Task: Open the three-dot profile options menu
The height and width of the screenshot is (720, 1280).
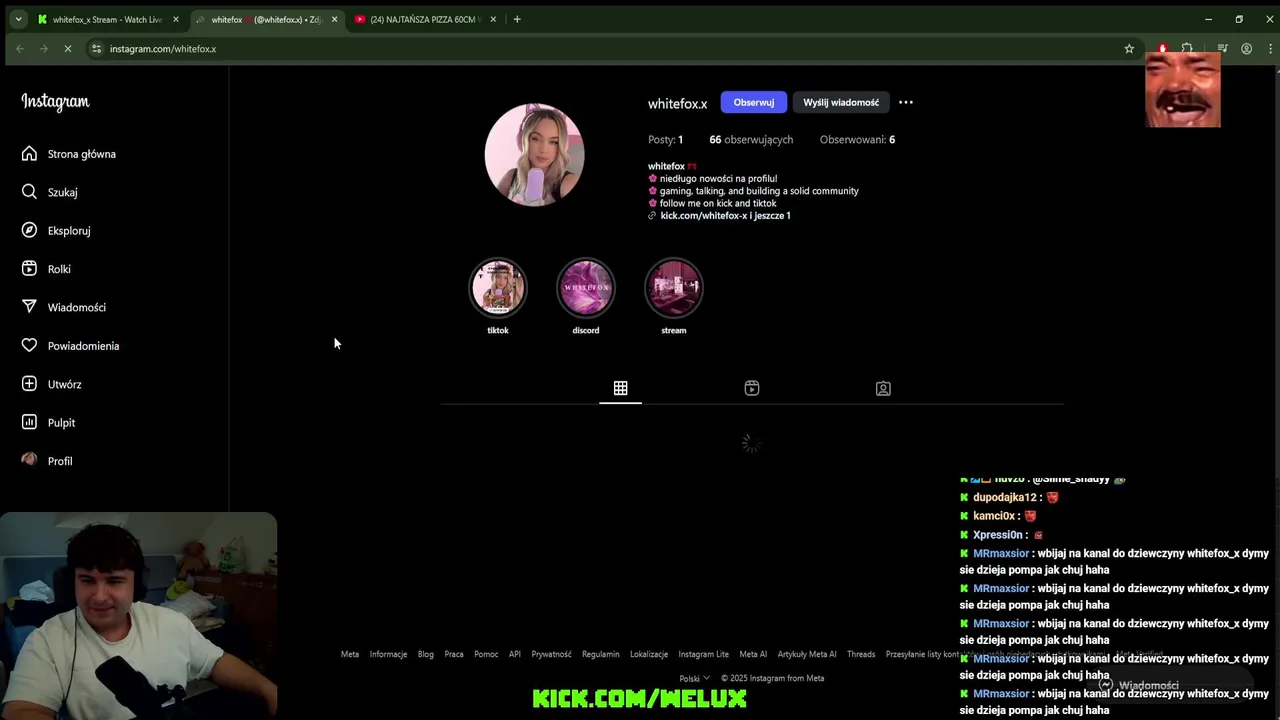Action: 906,102
